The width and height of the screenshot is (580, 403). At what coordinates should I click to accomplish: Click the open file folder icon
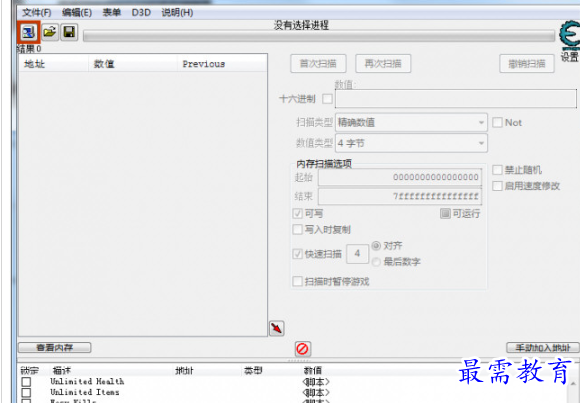(x=50, y=32)
